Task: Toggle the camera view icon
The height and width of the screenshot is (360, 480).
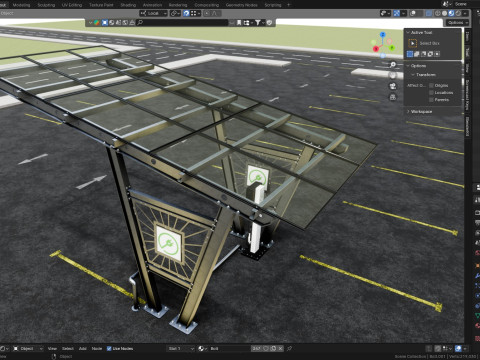Action: click(x=393, y=86)
